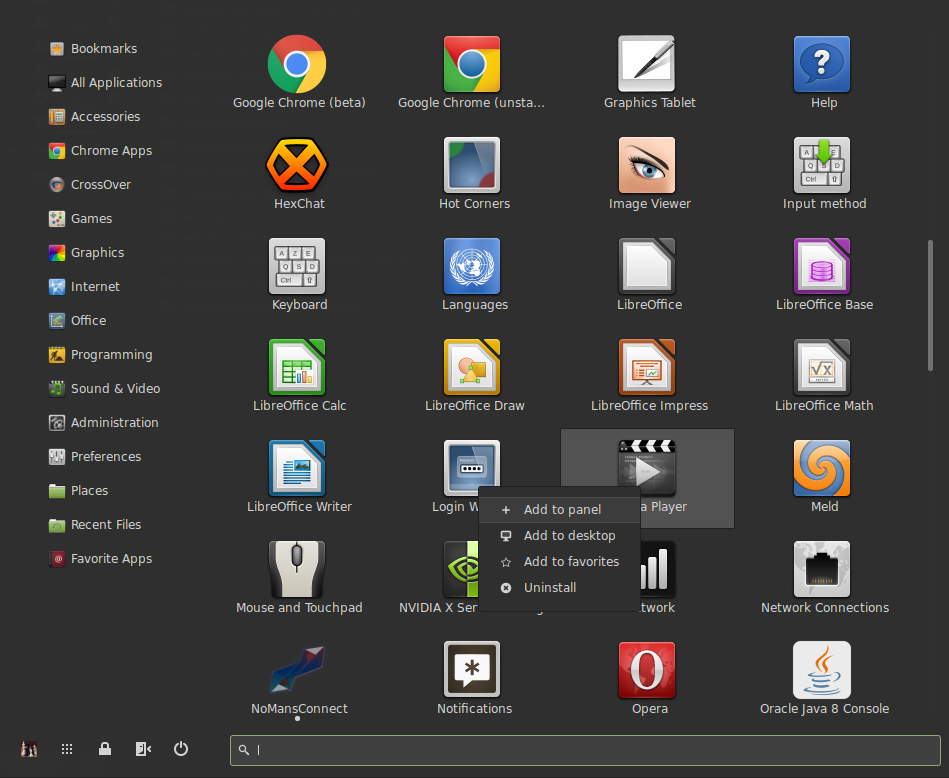This screenshot has height=778, width=949.
Task: Launch LibreOffice start center
Action: [x=647, y=274]
